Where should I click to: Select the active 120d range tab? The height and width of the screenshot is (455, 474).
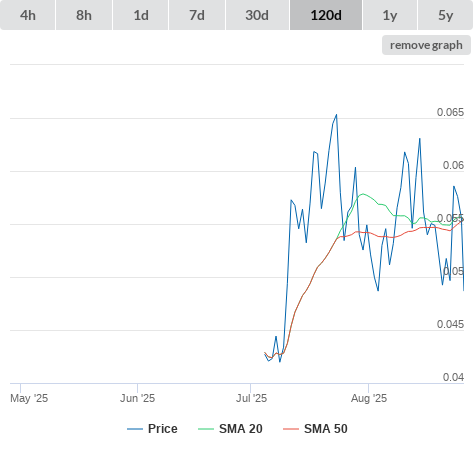326,15
